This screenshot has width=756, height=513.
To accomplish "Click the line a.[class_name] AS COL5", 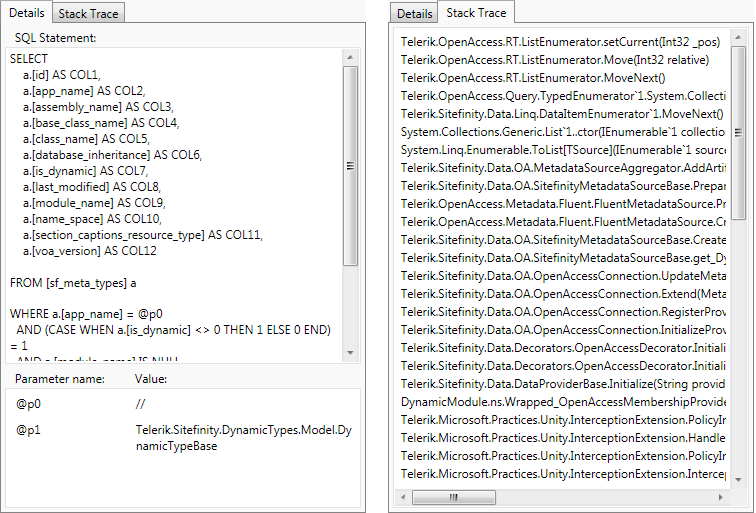I will [86, 139].
